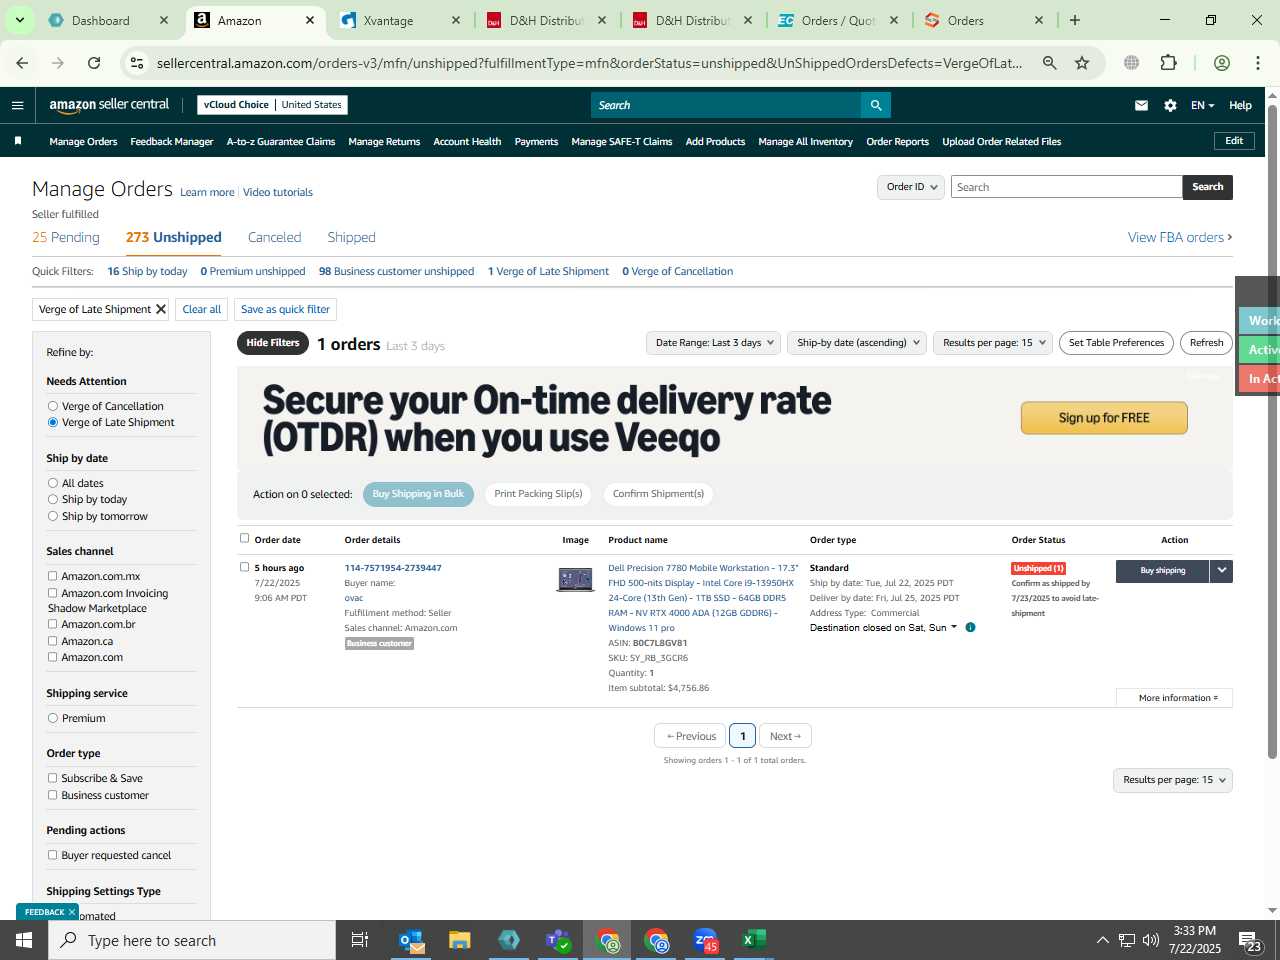This screenshot has height=960, width=1280.
Task: Tick the order row checkbox for 114-7571954-2739447
Action: pos(244,567)
